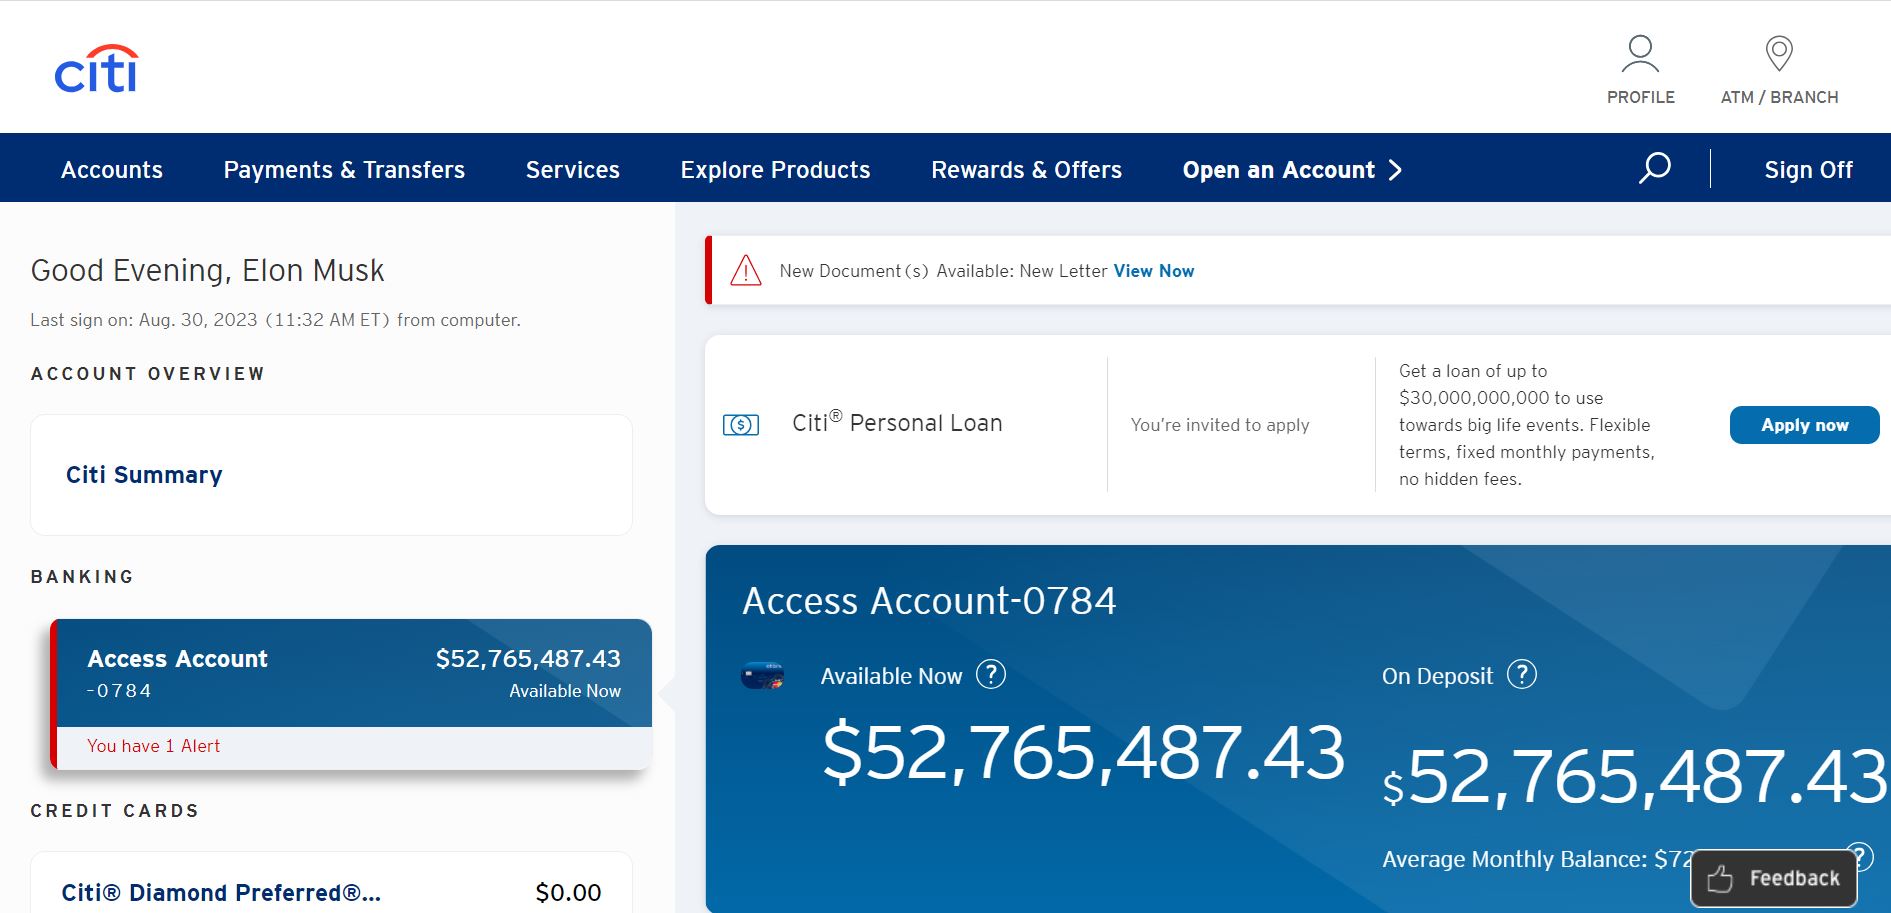Select Open an Account in navigation

pos(1279,170)
